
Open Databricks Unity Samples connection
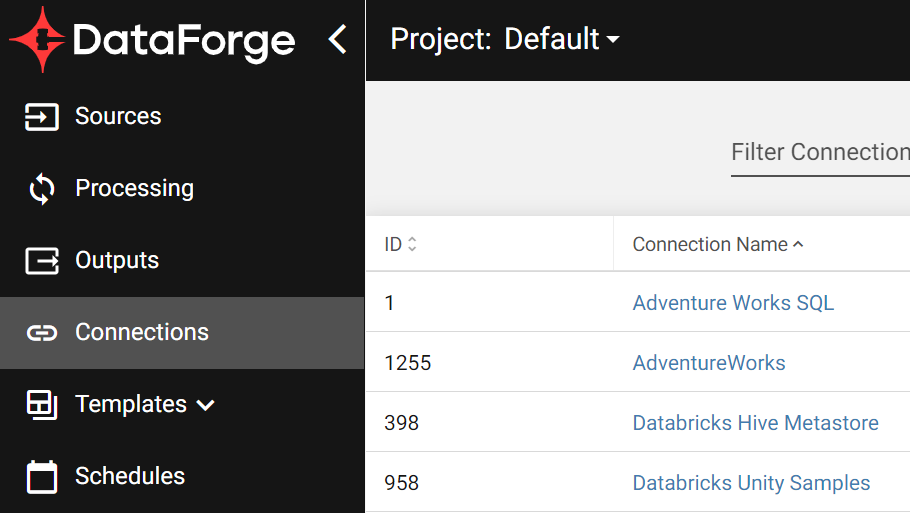click(751, 483)
